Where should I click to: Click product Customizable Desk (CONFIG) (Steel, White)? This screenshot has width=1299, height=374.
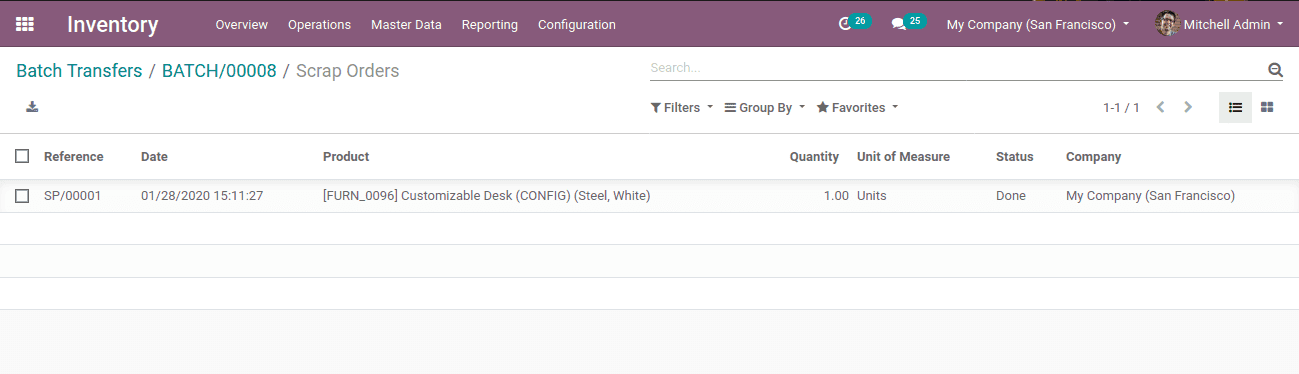pos(487,196)
